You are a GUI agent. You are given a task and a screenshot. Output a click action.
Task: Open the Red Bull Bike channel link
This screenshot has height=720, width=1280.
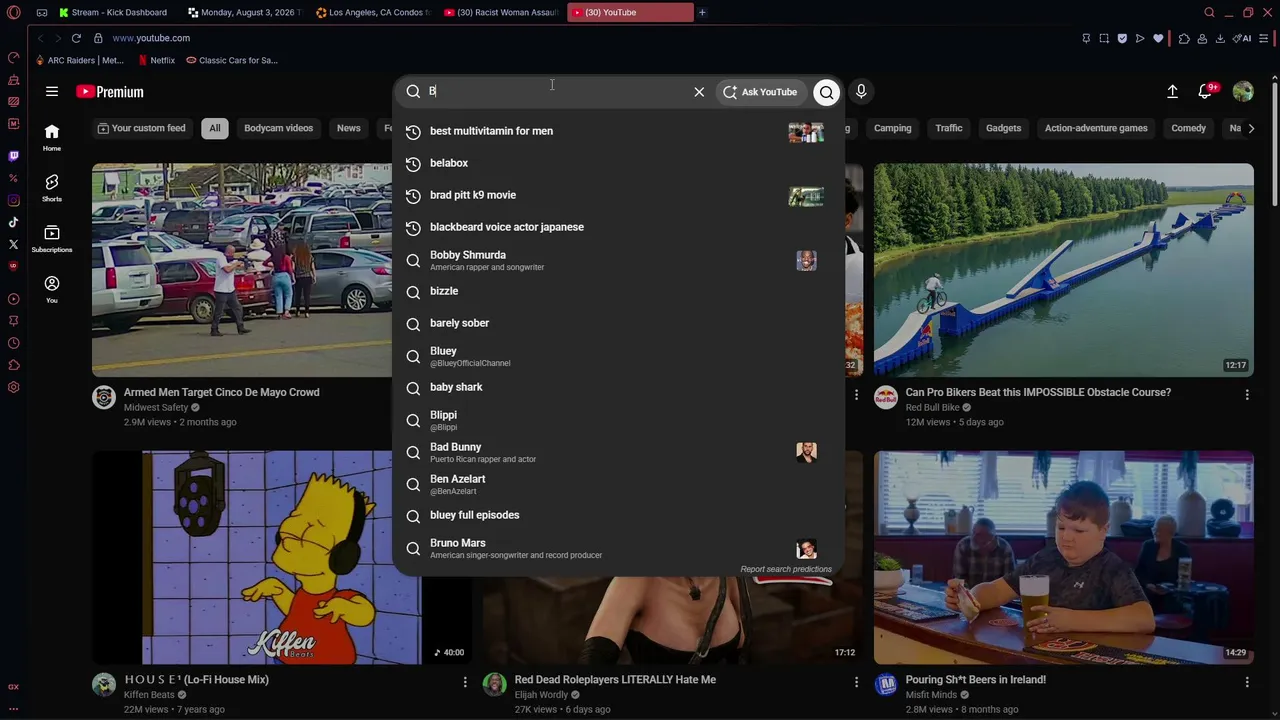(932, 408)
